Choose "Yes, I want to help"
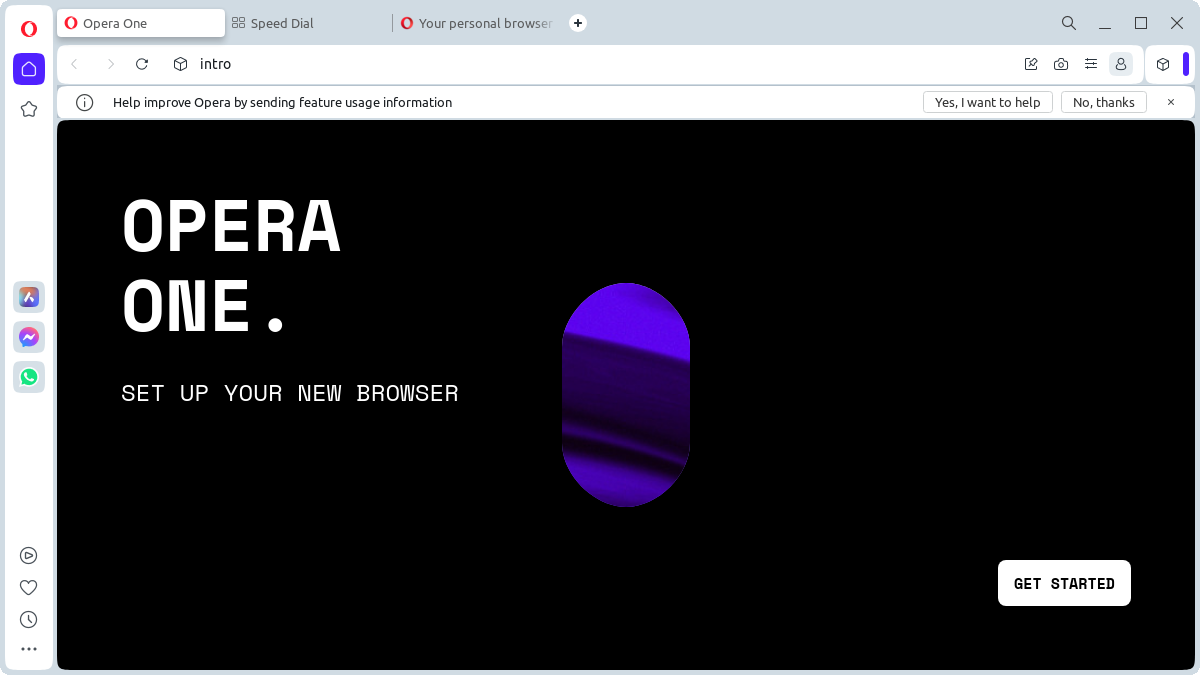 987,101
